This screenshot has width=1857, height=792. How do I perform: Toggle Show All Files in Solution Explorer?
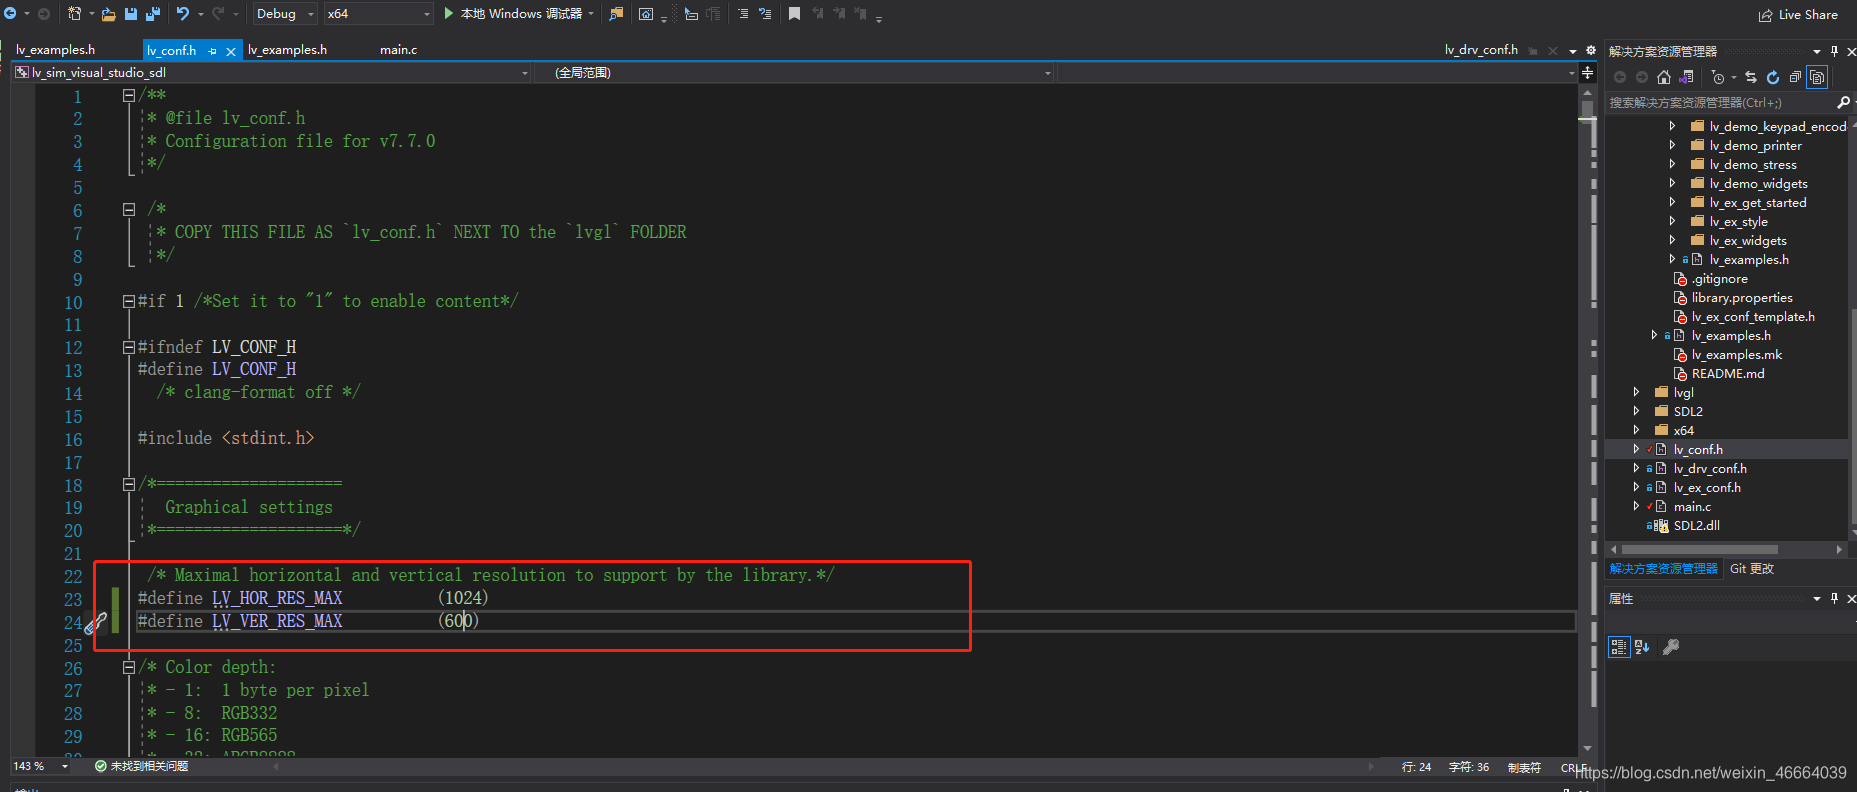(x=1817, y=77)
